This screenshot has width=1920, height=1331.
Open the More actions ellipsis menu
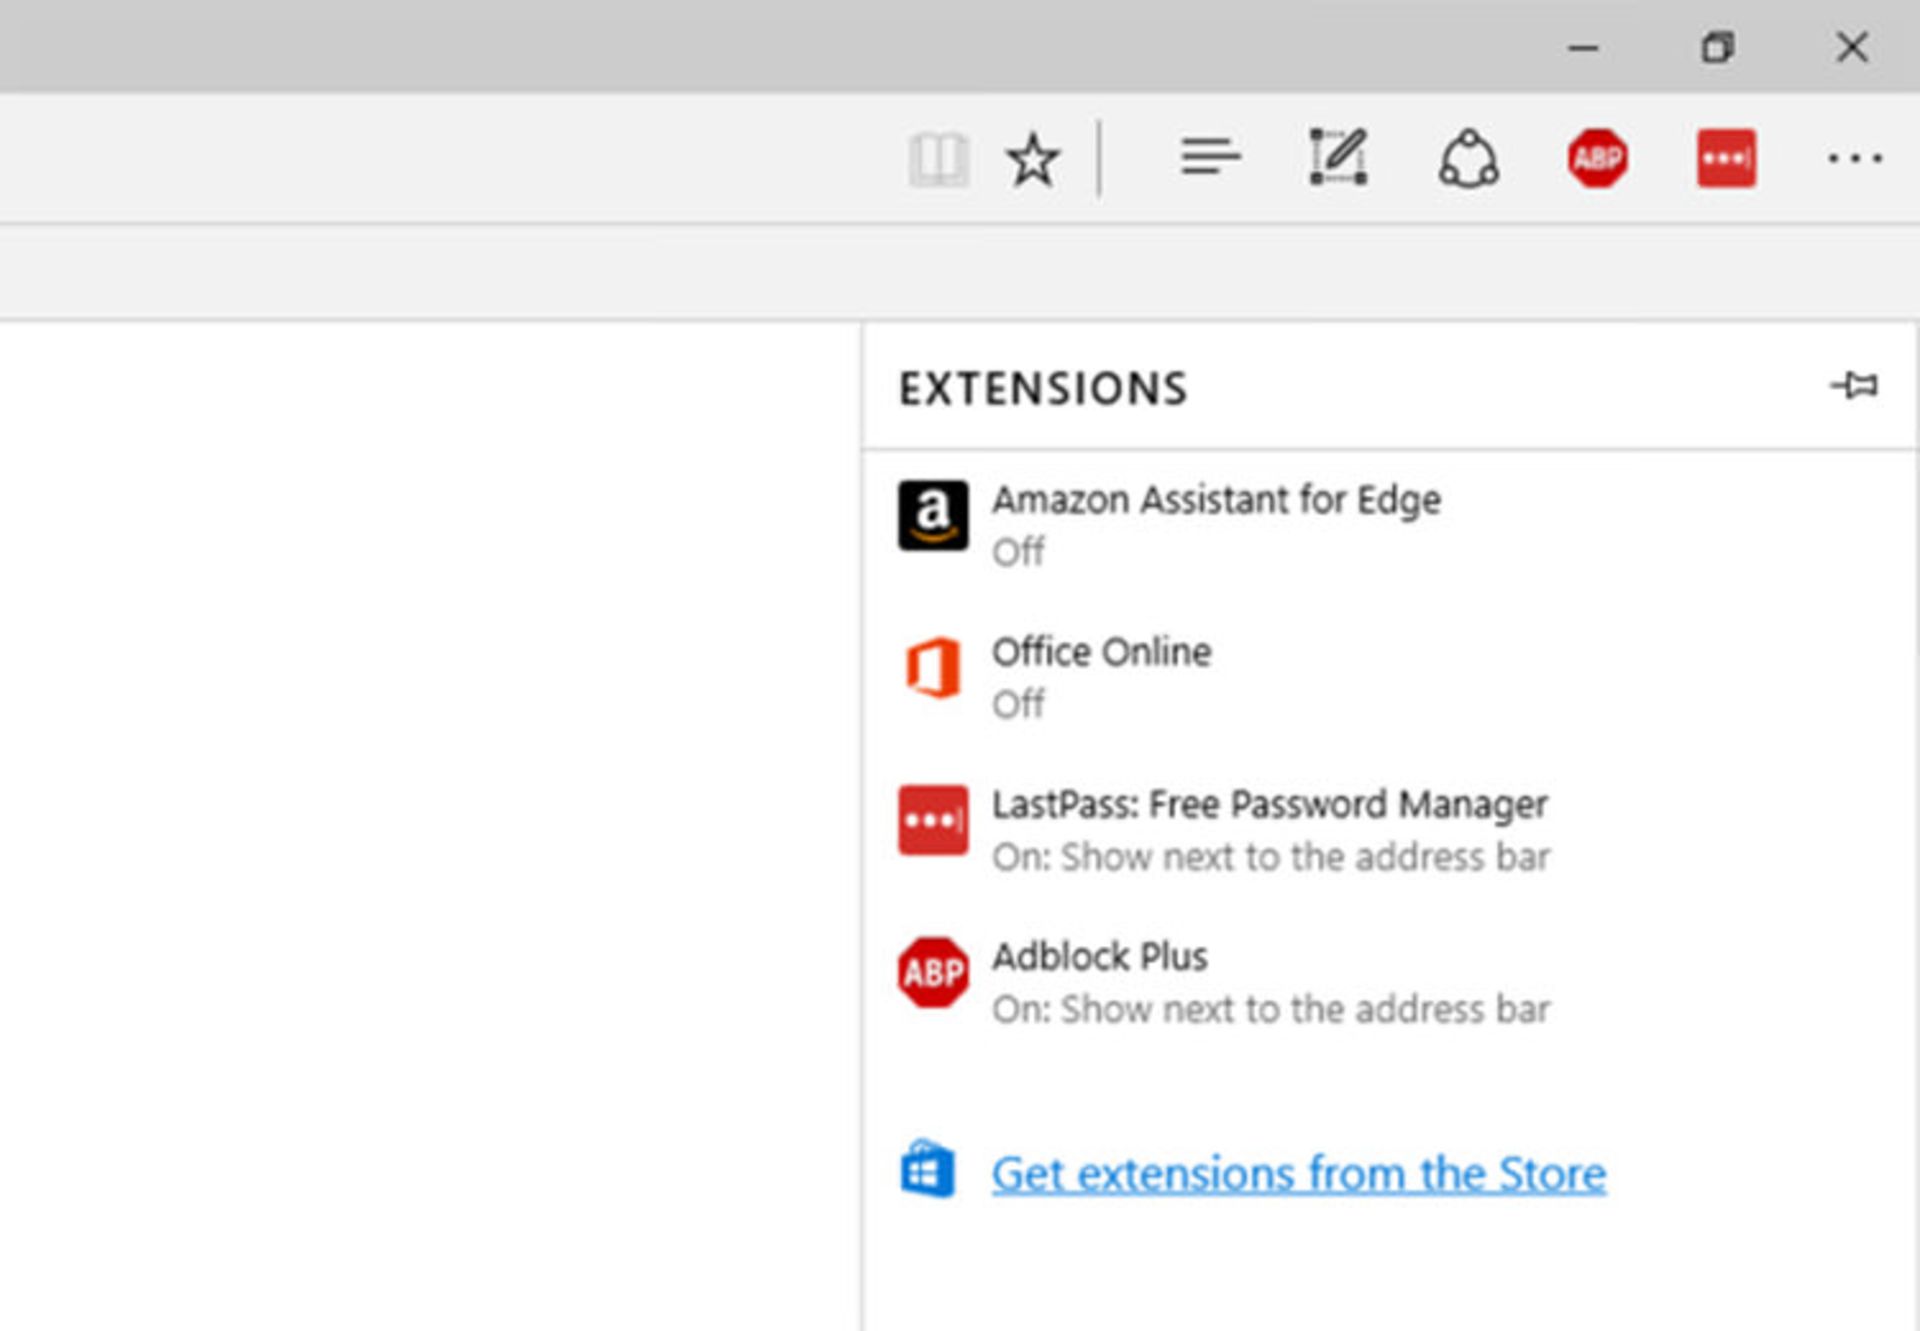[x=1854, y=158]
